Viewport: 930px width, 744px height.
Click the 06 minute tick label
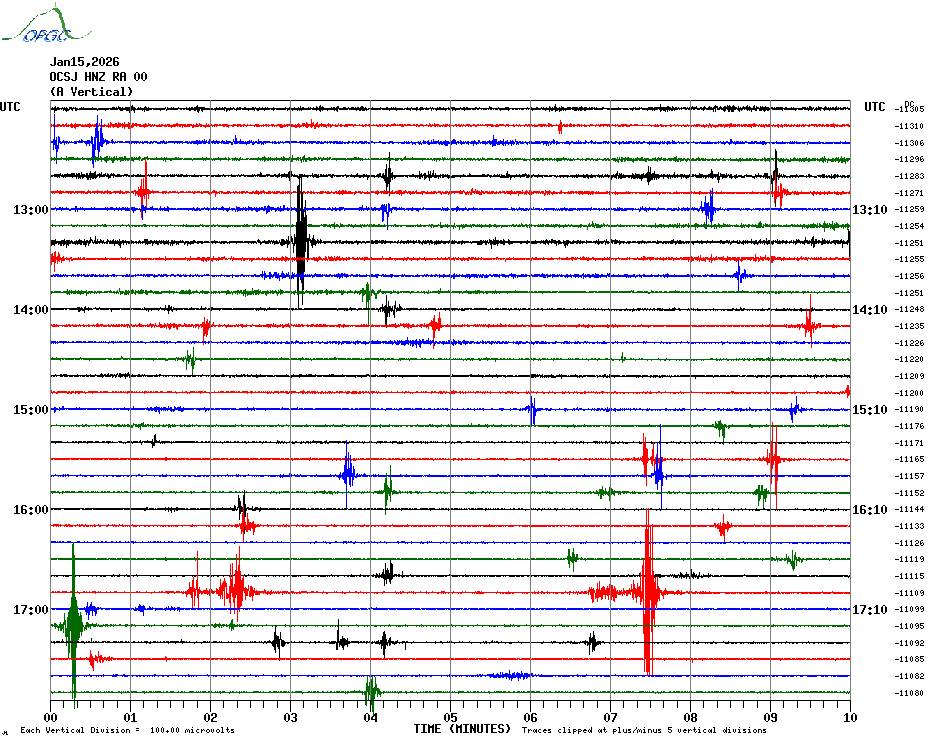(x=530, y=717)
